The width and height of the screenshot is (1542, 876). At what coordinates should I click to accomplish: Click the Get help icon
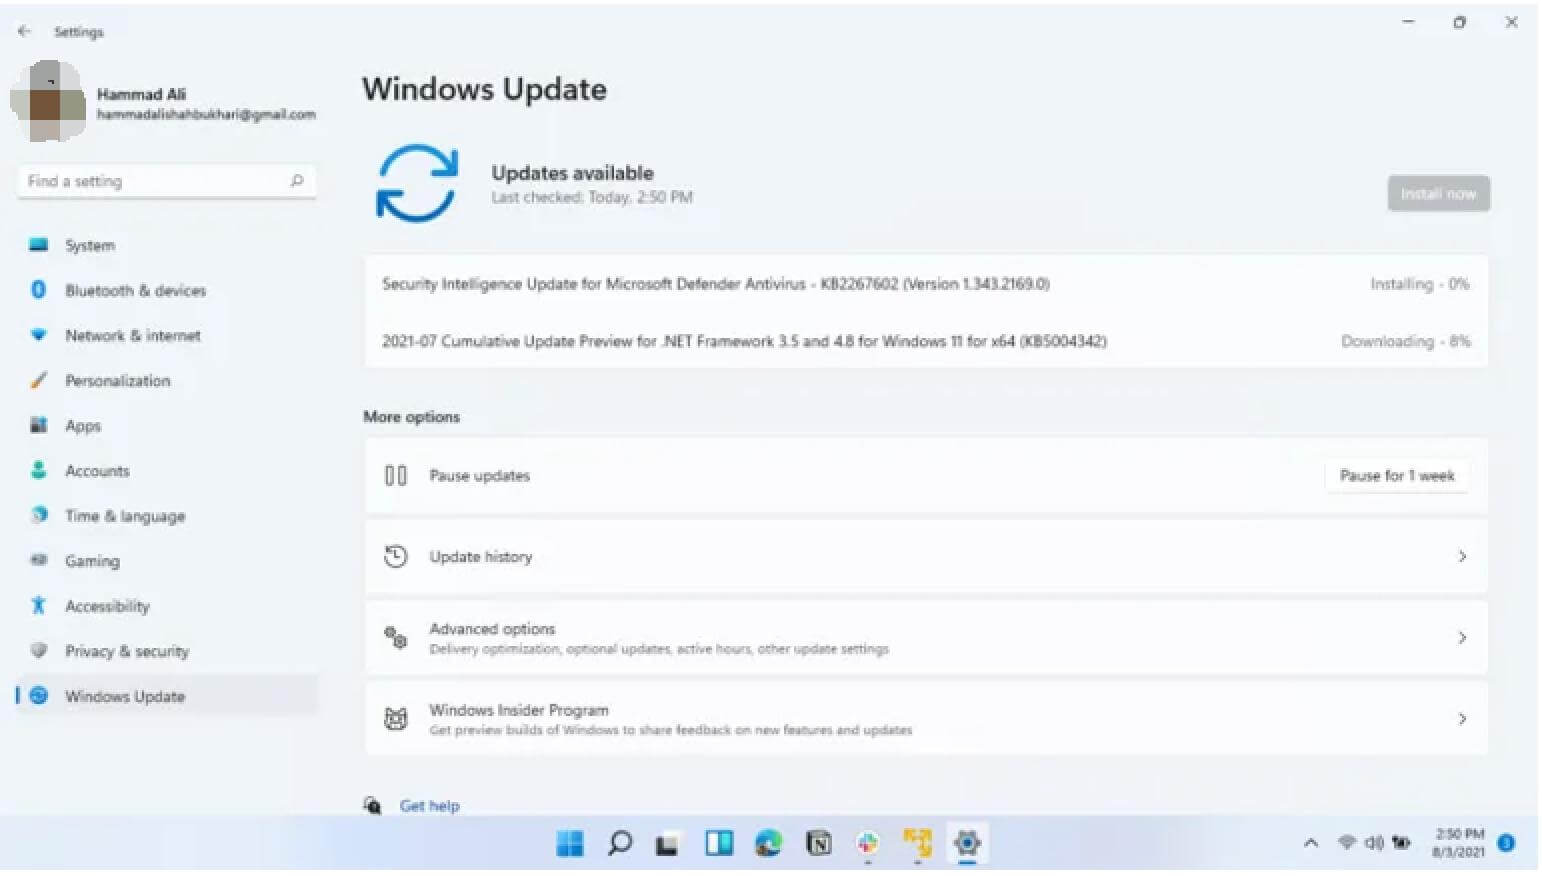pyautogui.click(x=372, y=806)
